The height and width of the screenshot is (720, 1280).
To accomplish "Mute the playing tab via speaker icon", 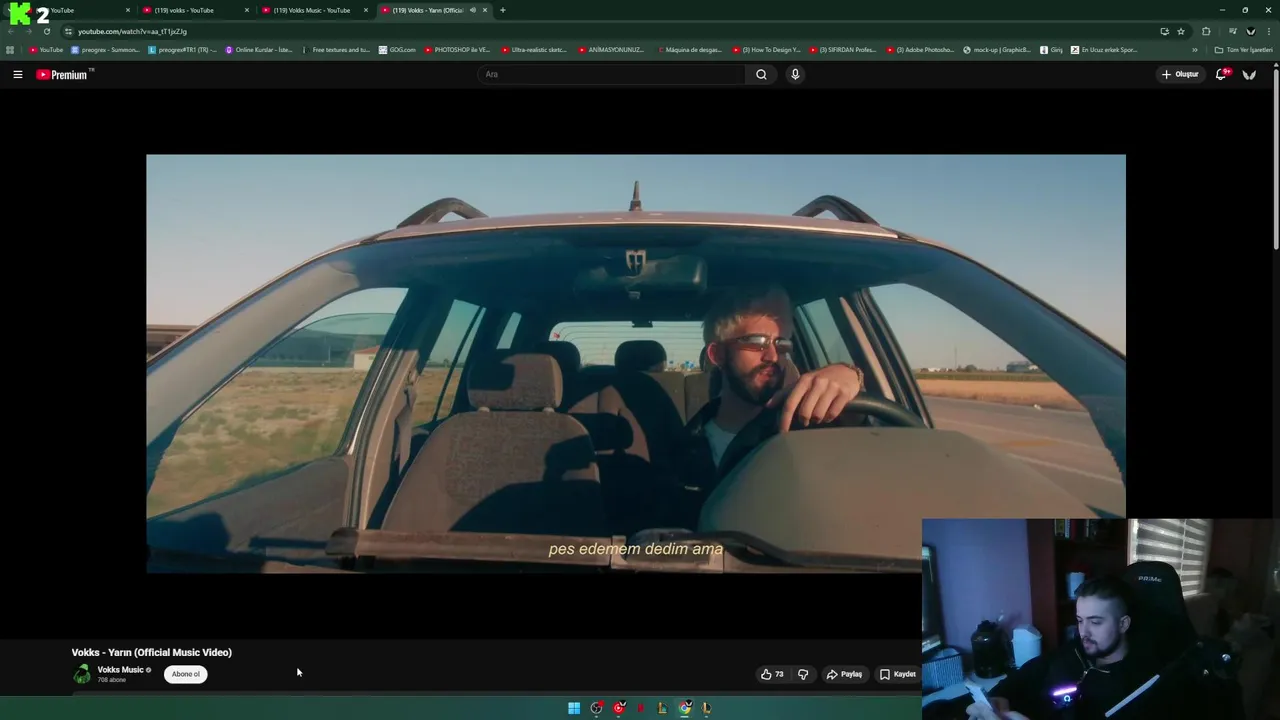I will click(x=473, y=10).
